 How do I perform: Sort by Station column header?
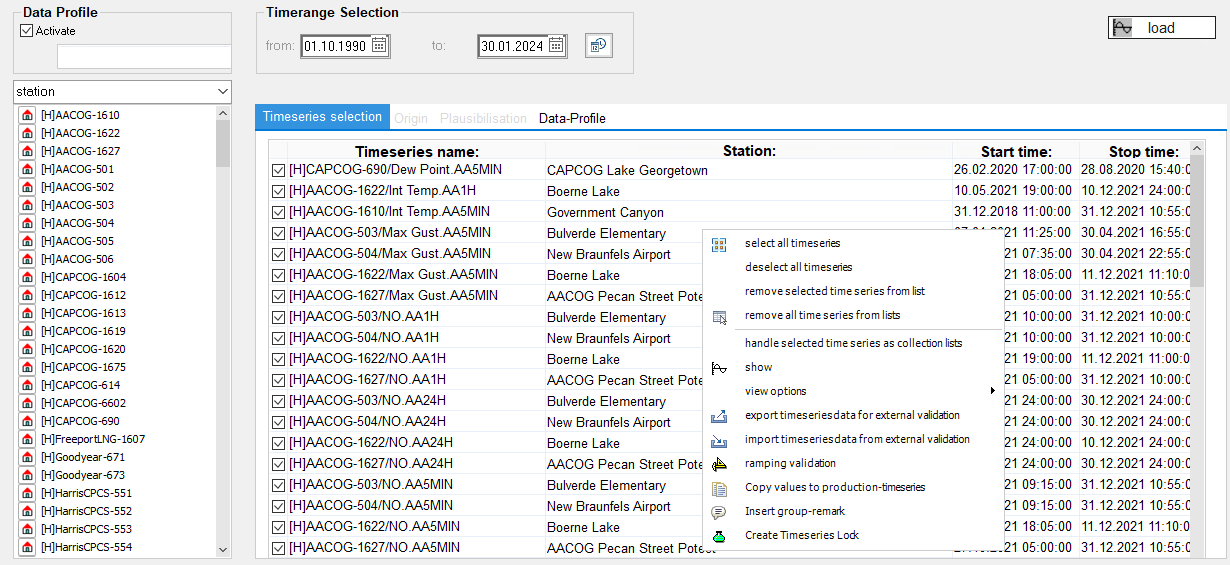tap(749, 151)
